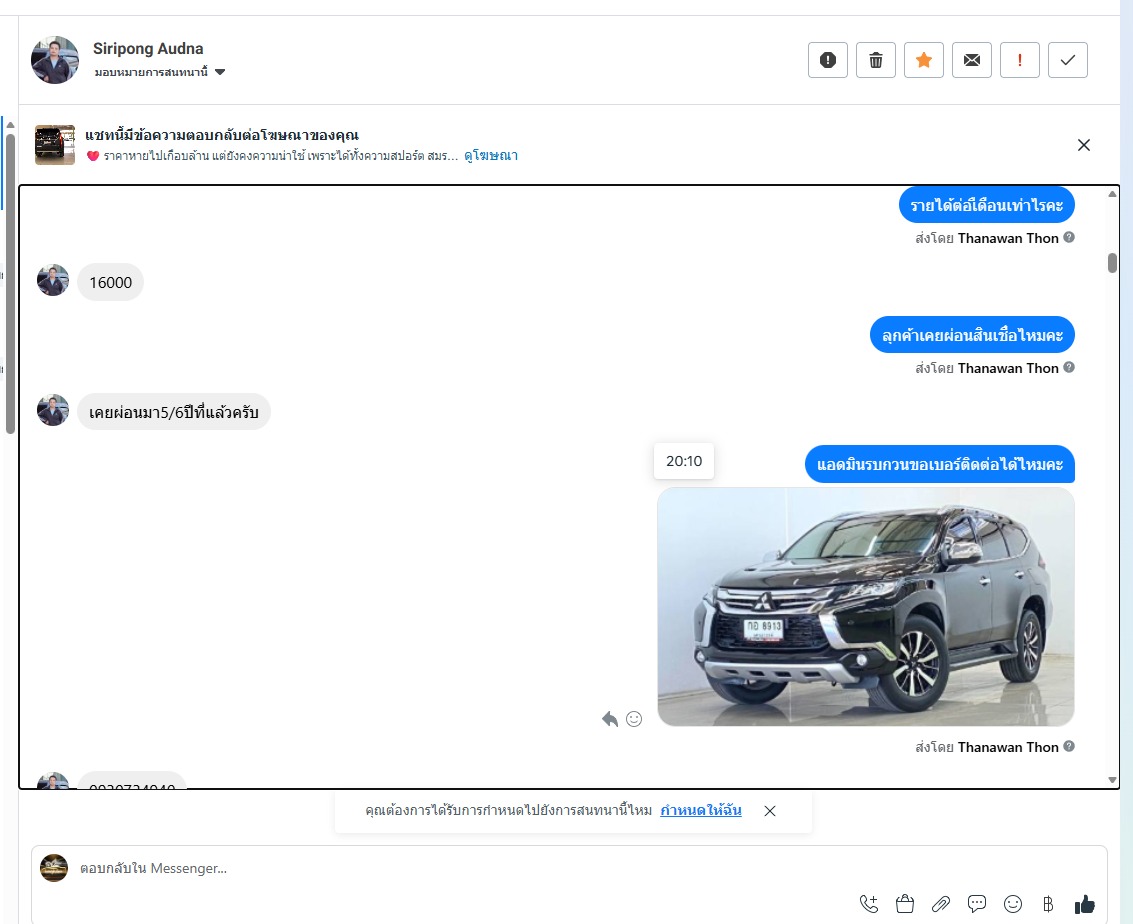This screenshot has width=1133, height=924.
Task: Toggle the orange star follow-up flag
Action: pos(923,60)
